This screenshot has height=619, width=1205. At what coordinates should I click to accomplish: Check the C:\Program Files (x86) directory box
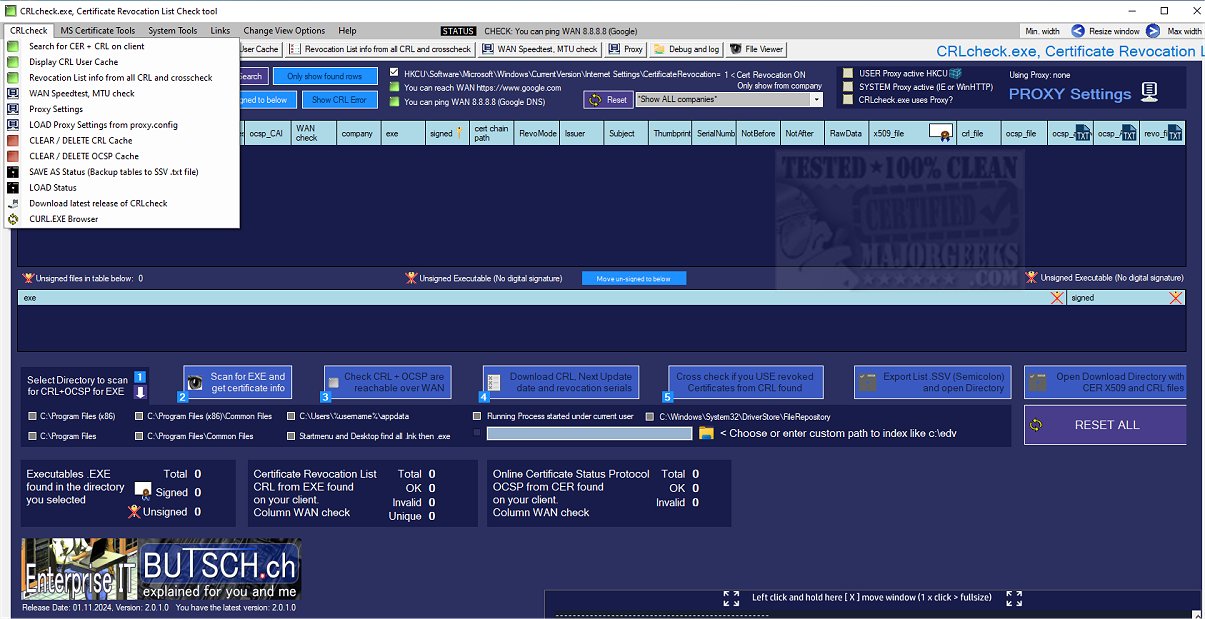pyautogui.click(x=32, y=416)
